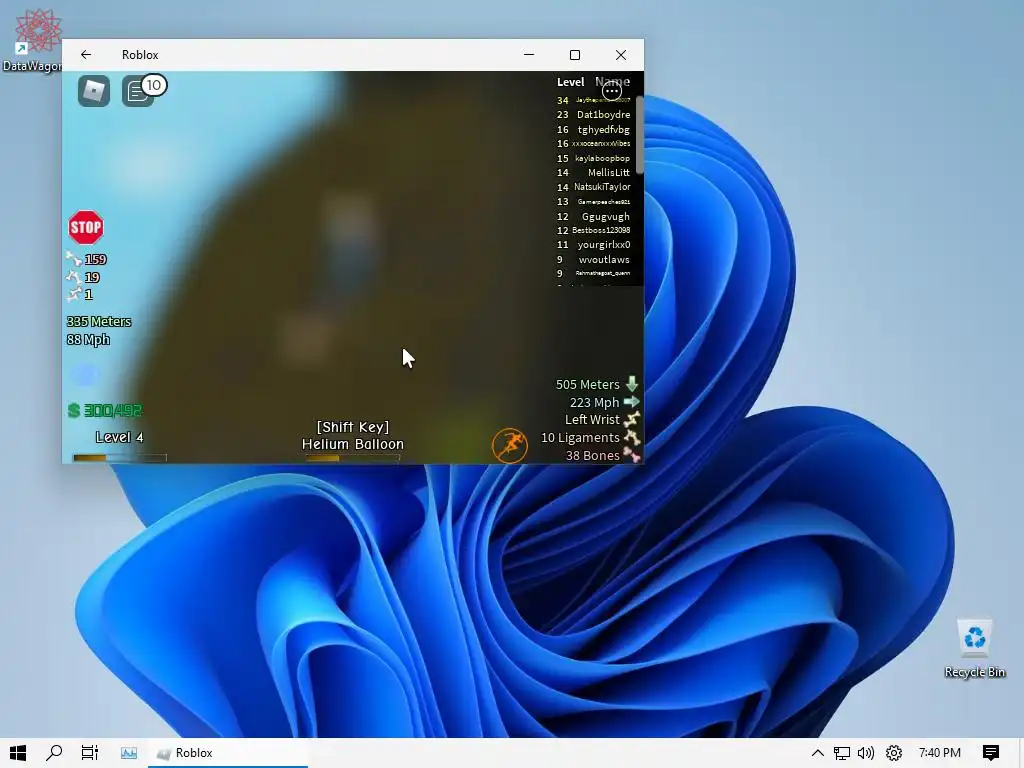Click the 300,492 money amount

(113, 410)
